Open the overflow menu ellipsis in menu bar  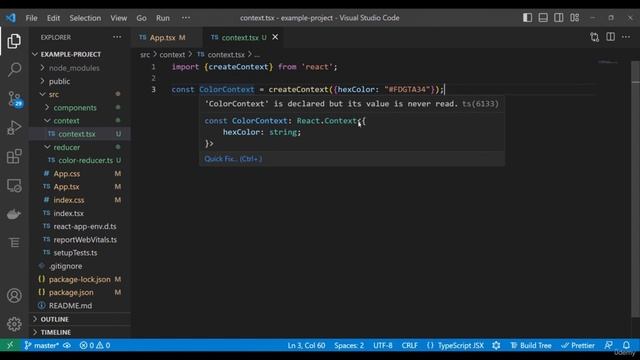point(186,18)
